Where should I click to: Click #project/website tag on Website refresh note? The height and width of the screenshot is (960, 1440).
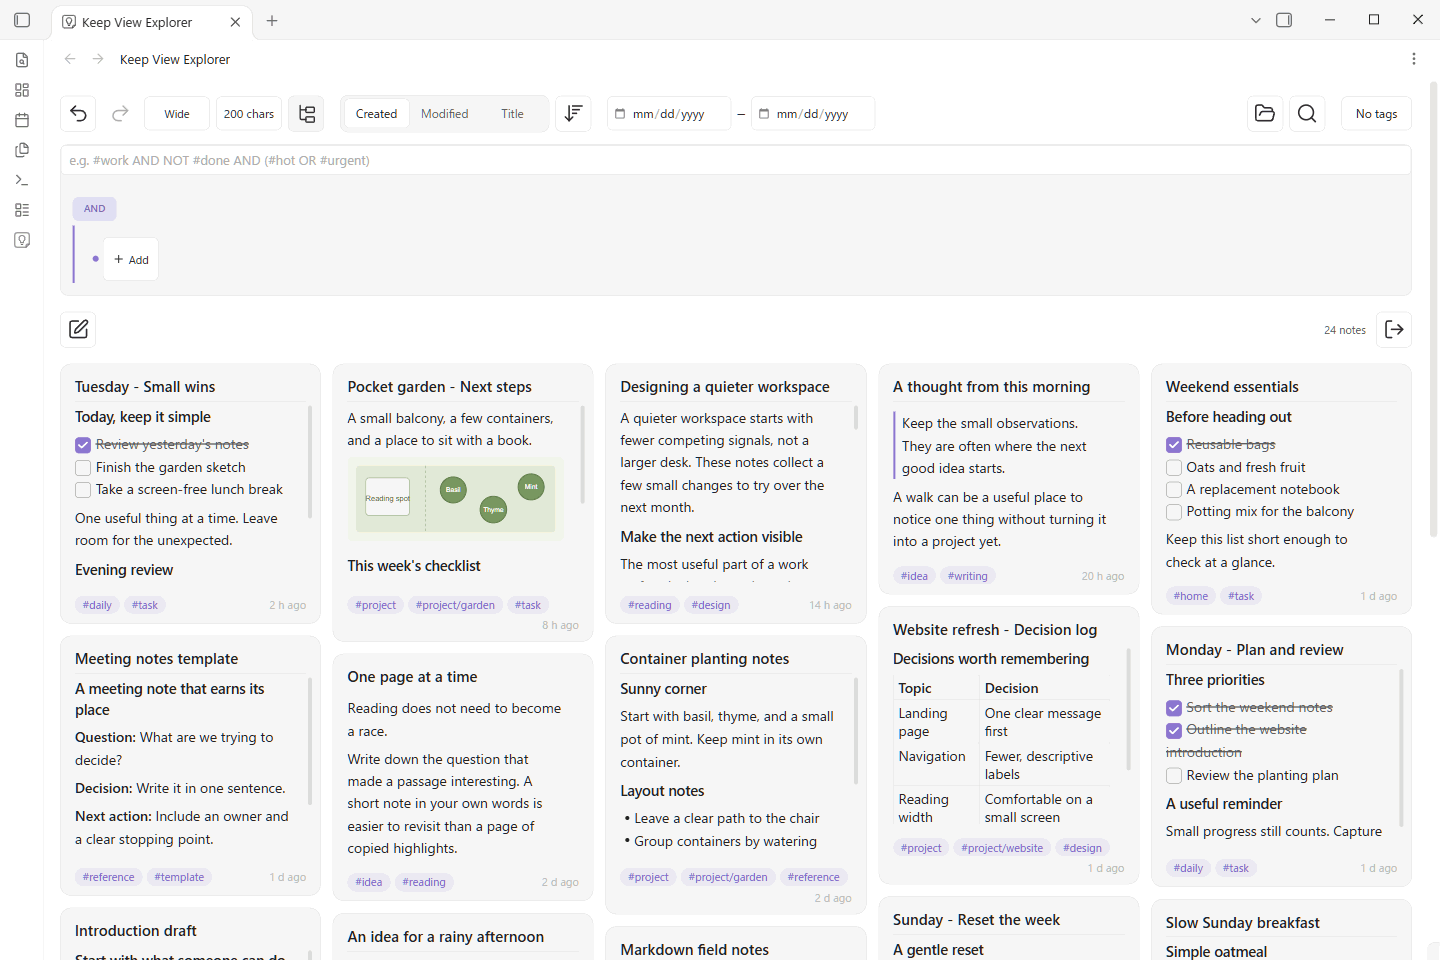point(1002,848)
